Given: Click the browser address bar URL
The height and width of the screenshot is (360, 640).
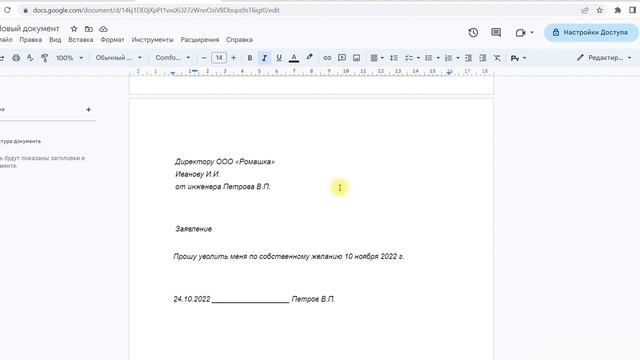Looking at the screenshot, I should point(156,10).
